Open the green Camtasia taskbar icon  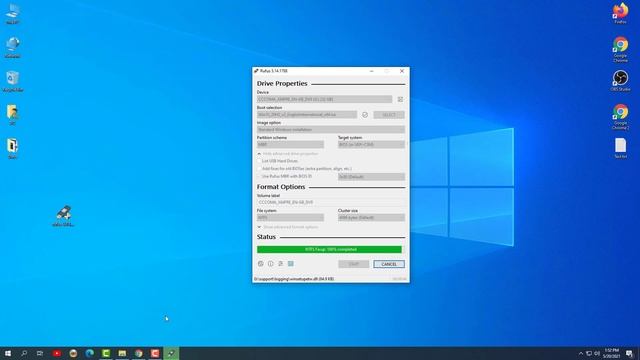pyautogui.click(x=106, y=353)
